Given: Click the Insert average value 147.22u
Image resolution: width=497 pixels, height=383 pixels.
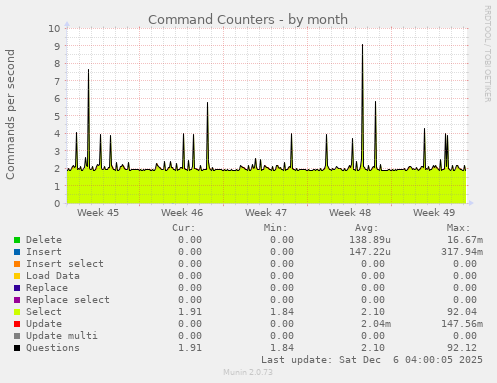Looking at the screenshot, I should [x=370, y=252].
